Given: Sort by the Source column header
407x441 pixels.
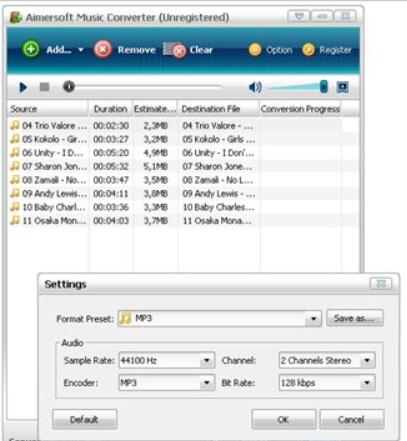Looking at the screenshot, I should 48,109.
